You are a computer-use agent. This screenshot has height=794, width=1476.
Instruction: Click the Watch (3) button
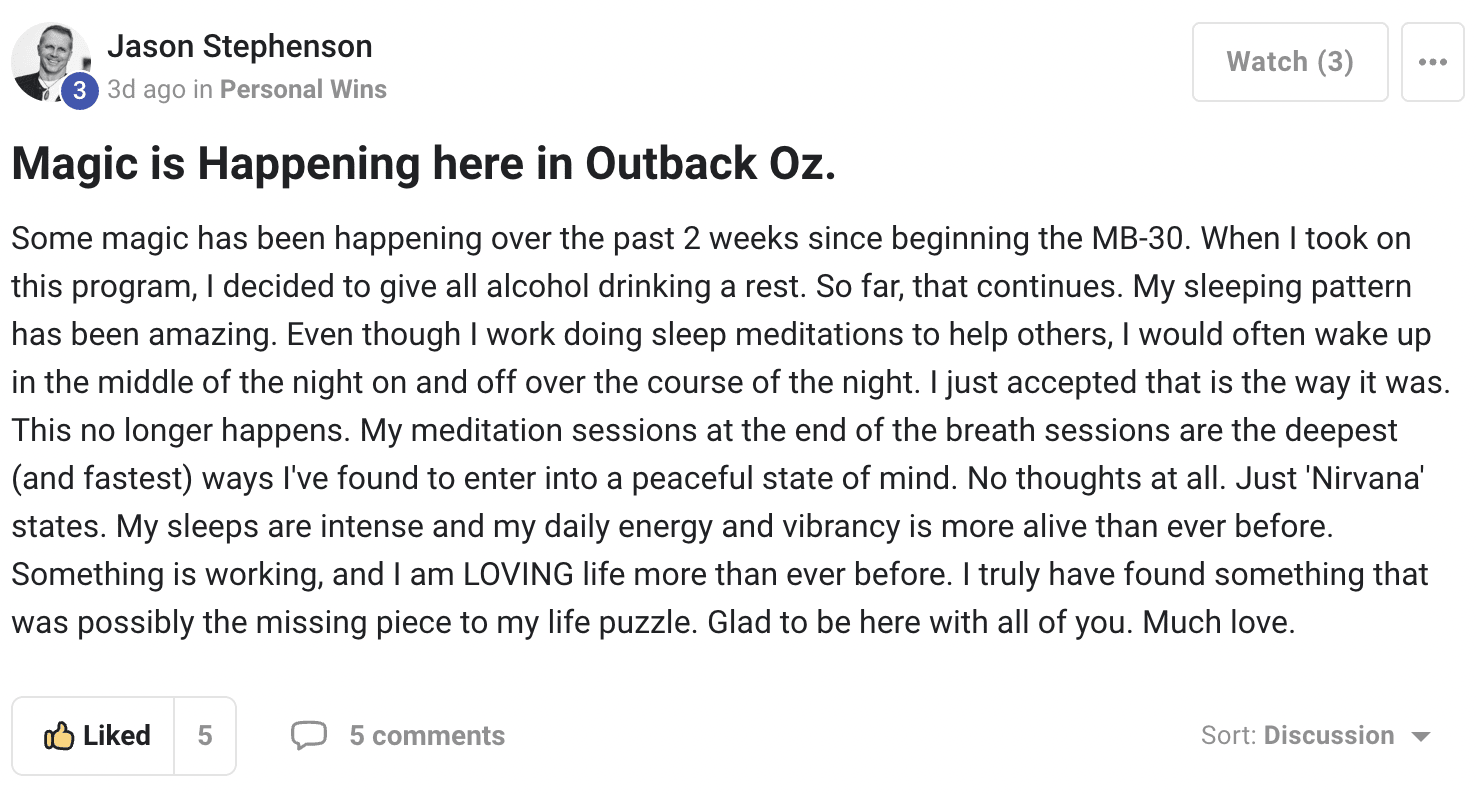1290,62
